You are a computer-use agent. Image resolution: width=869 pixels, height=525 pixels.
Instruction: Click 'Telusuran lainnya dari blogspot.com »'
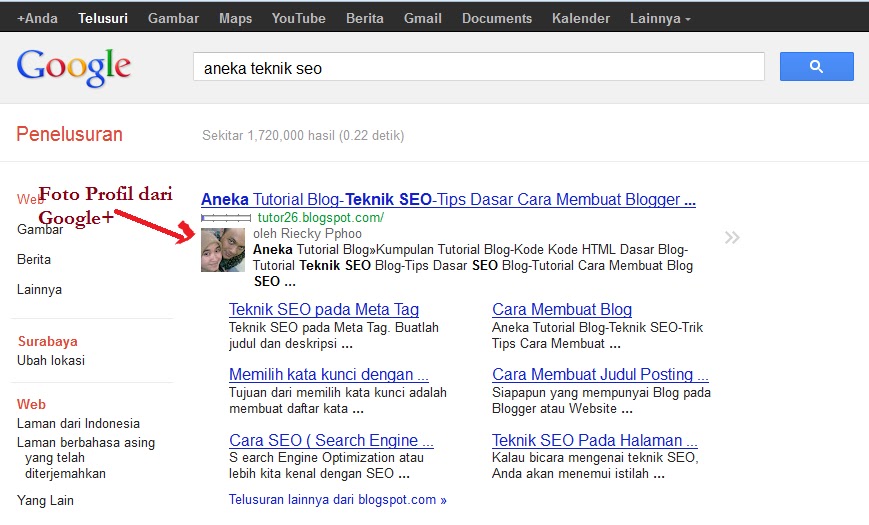pyautogui.click(x=338, y=500)
